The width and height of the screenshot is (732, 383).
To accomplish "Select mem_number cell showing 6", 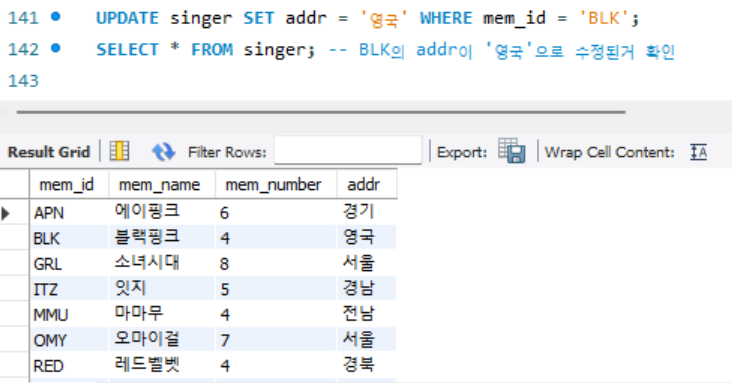I will (276, 213).
